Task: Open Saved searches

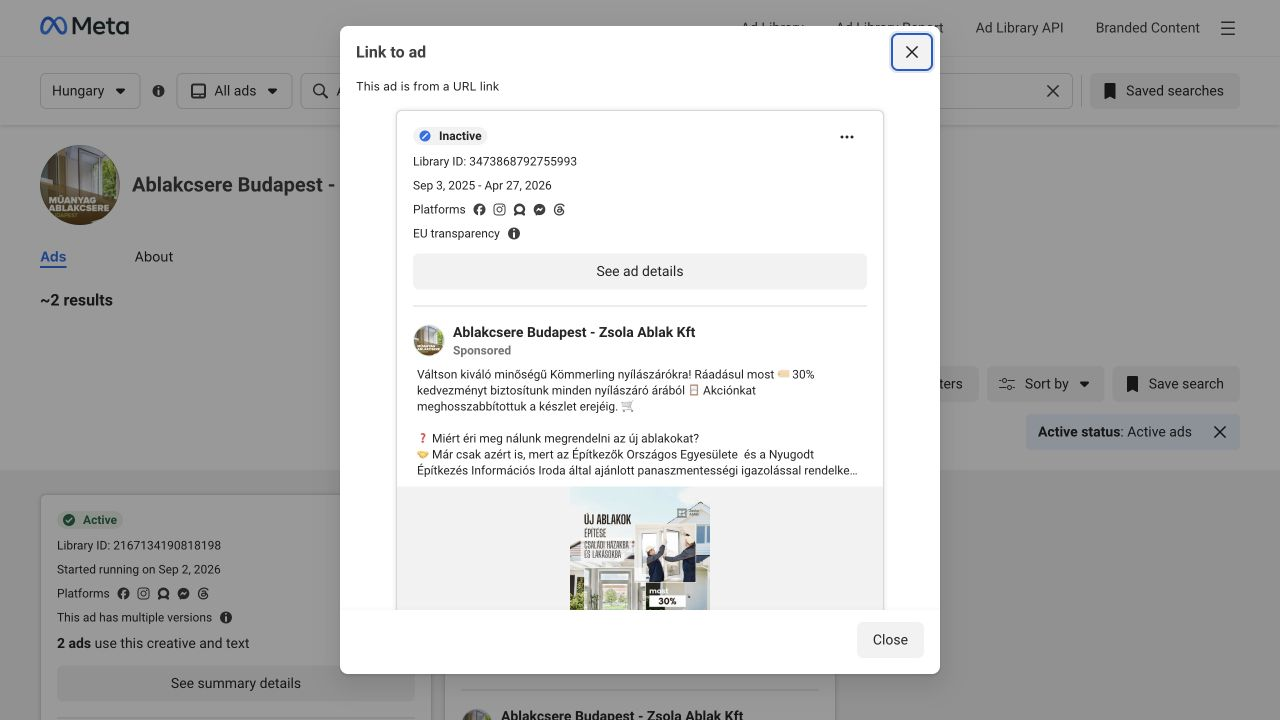Action: (1164, 91)
